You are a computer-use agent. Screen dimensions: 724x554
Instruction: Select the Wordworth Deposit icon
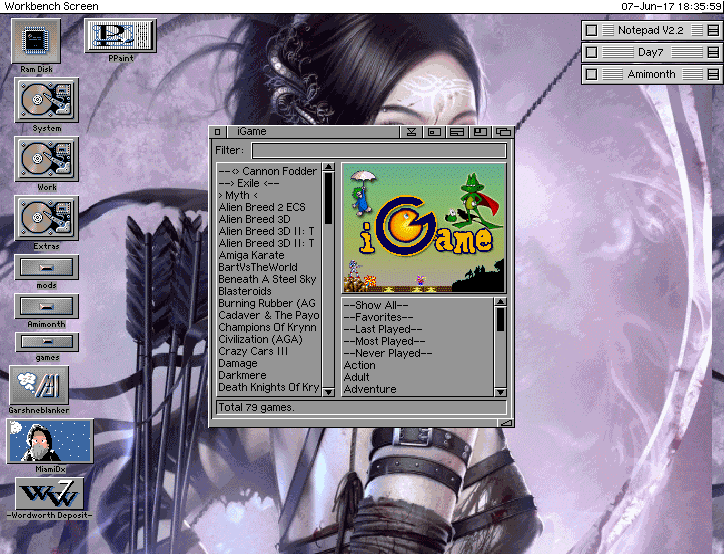pyautogui.click(x=50, y=494)
